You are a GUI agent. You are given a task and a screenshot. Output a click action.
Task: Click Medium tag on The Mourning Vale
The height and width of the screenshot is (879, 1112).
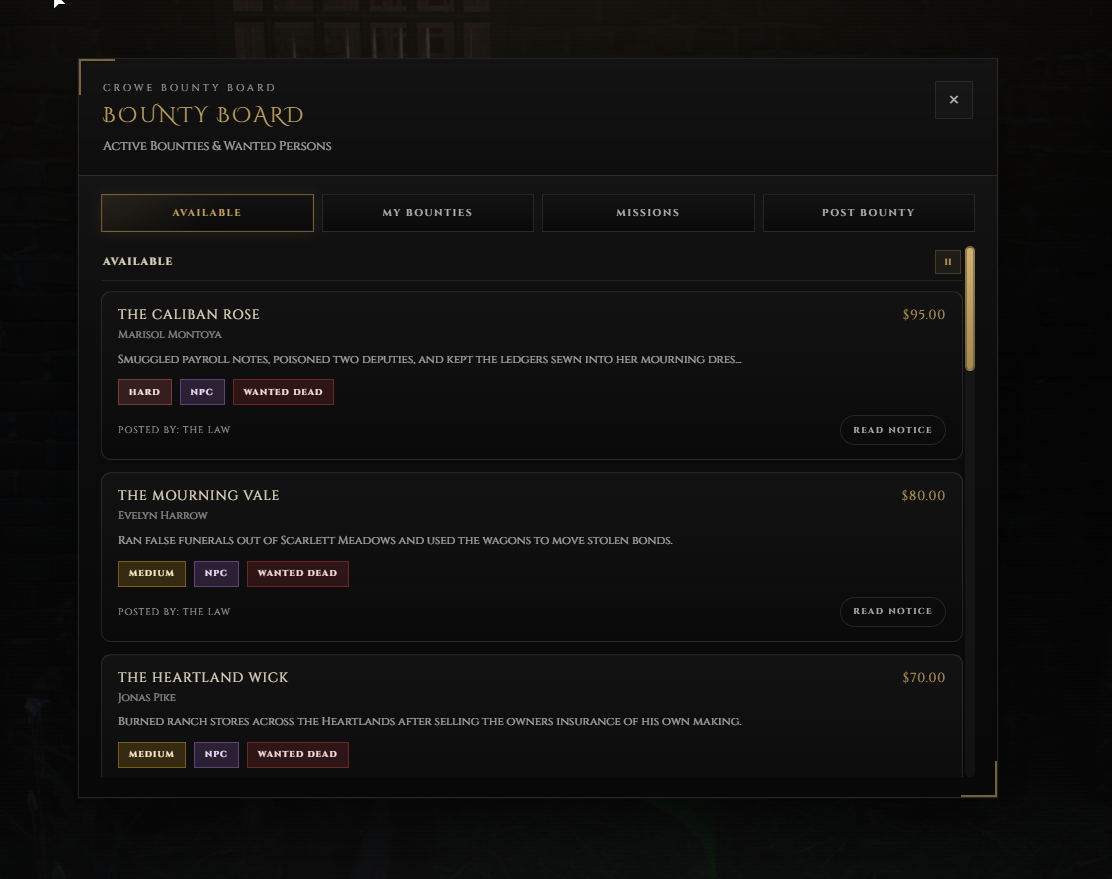(152, 573)
